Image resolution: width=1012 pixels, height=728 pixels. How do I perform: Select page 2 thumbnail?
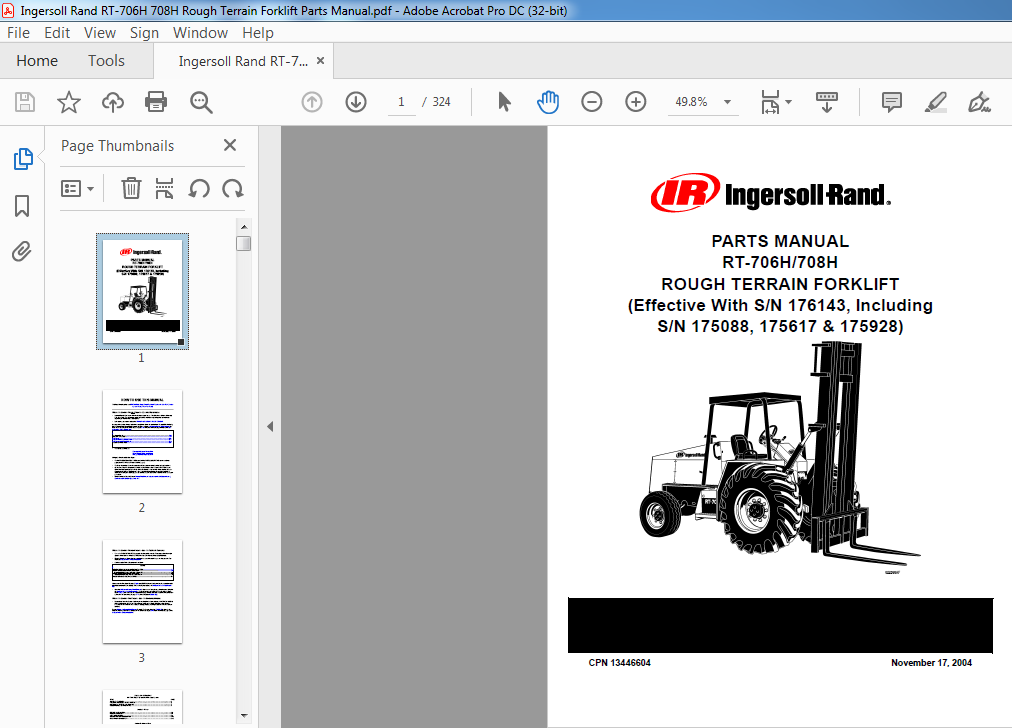pos(142,441)
